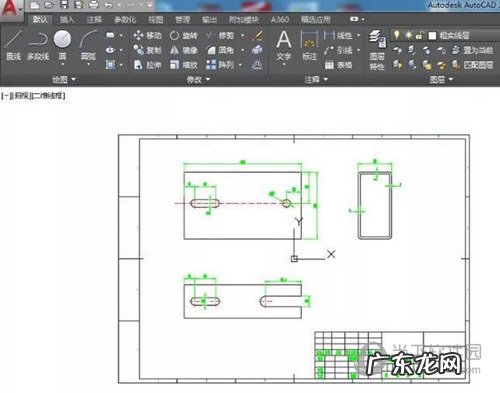Image resolution: width=500 pixels, height=393 pixels.
Task: Select the 阵列 (Array) tool
Action: (x=220, y=65)
